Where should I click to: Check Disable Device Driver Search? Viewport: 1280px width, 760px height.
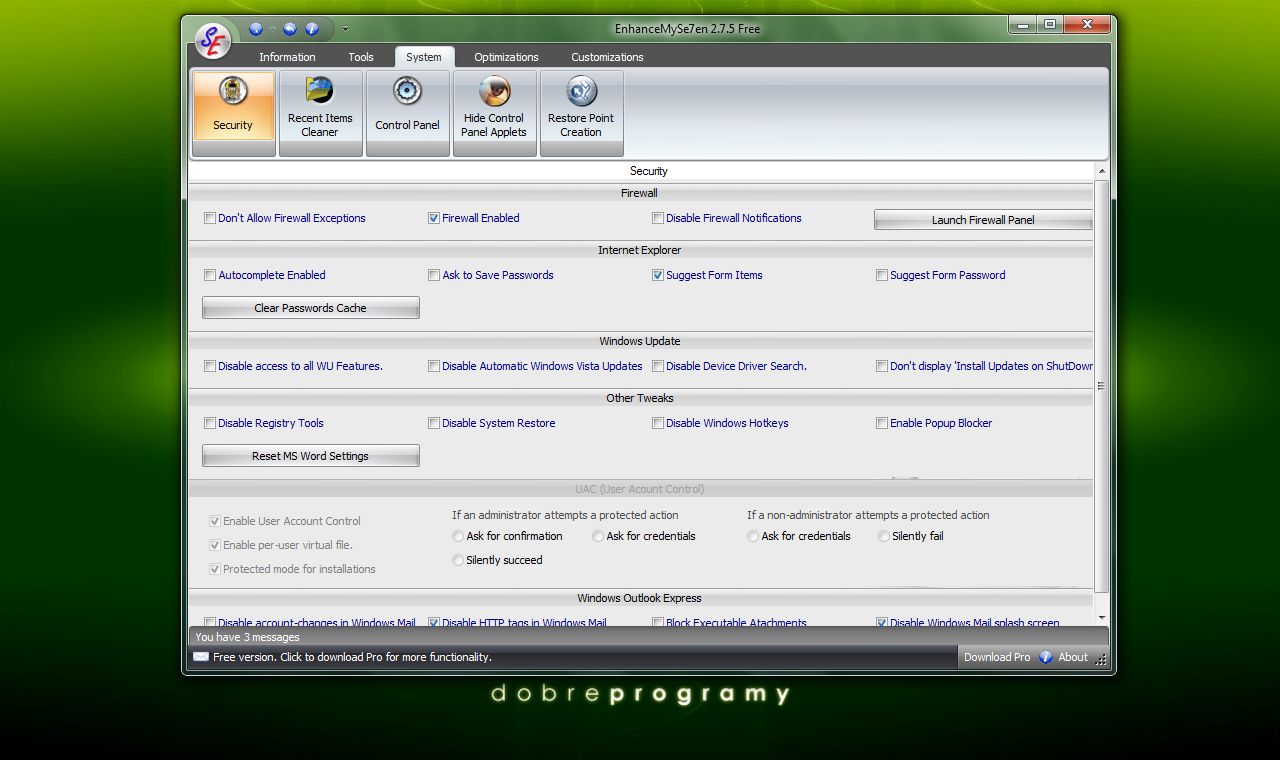coord(658,366)
